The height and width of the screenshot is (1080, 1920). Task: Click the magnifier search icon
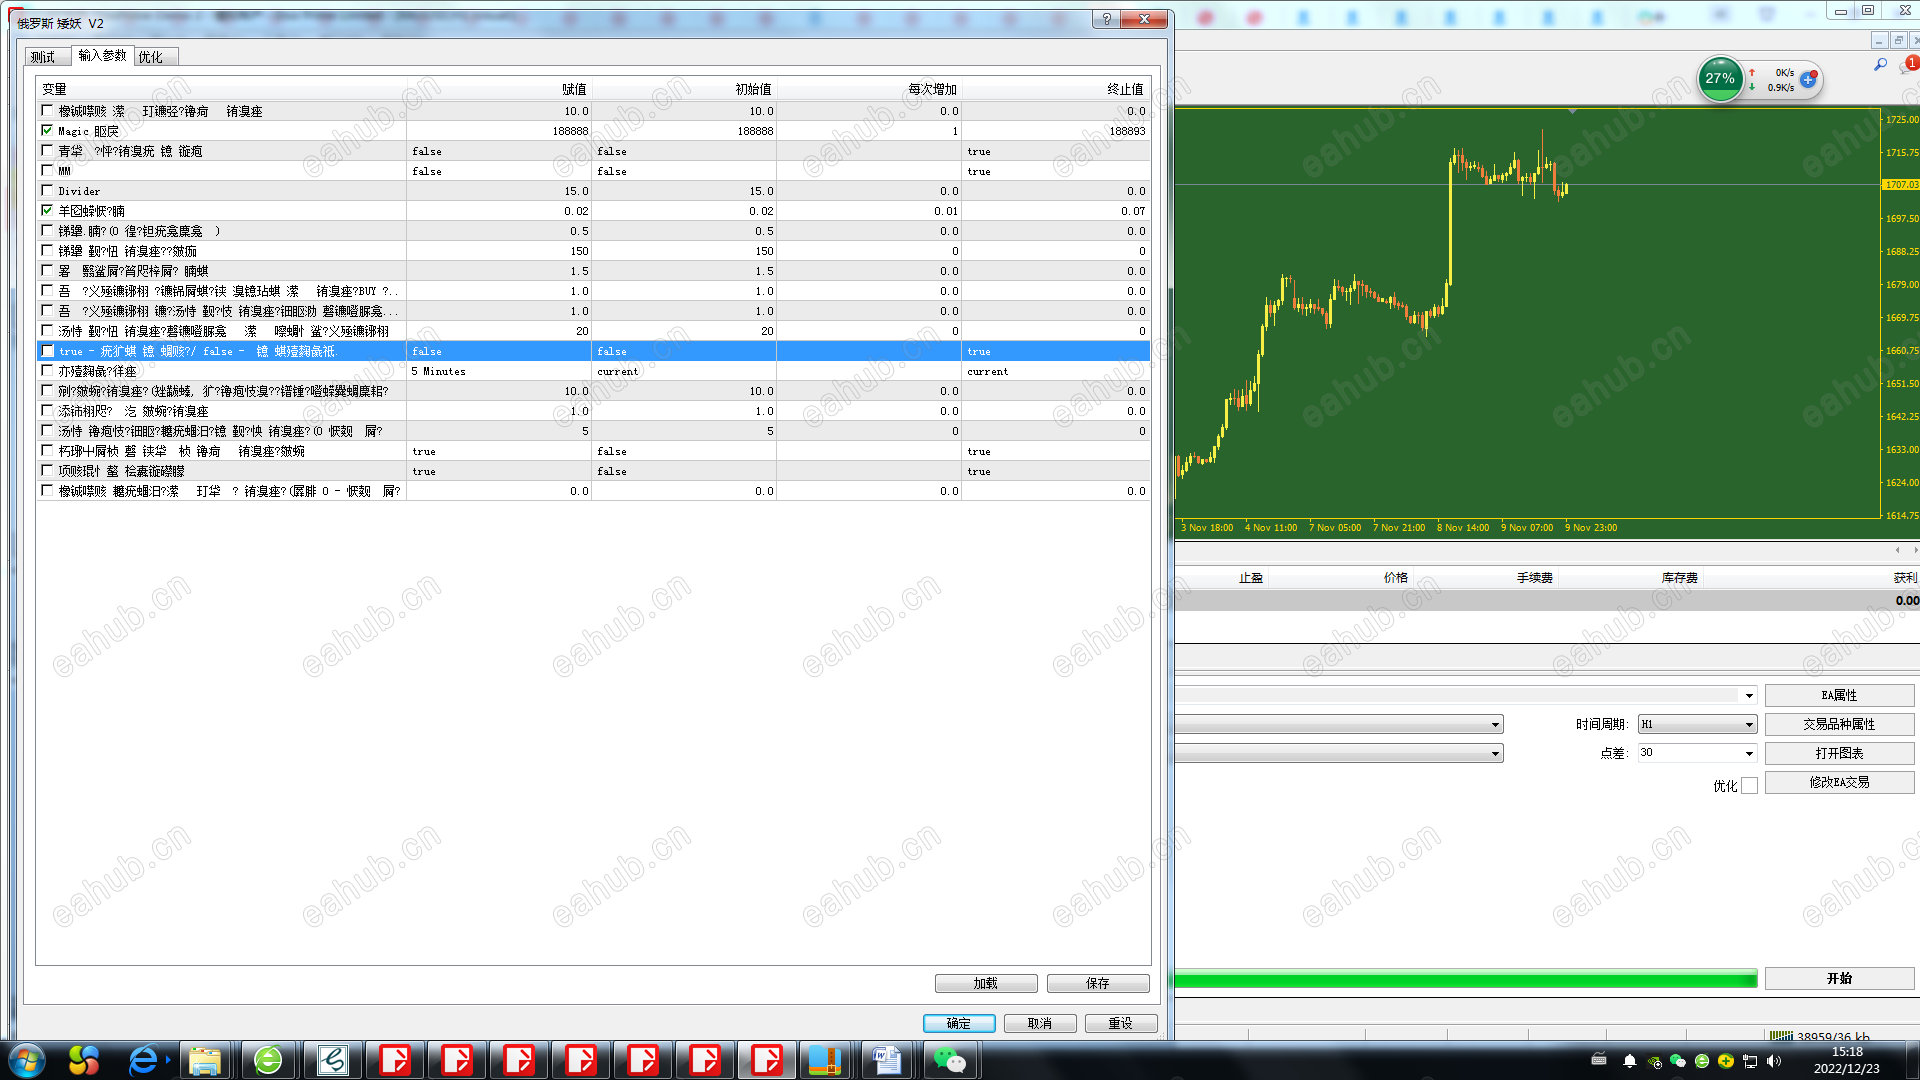click(1880, 65)
